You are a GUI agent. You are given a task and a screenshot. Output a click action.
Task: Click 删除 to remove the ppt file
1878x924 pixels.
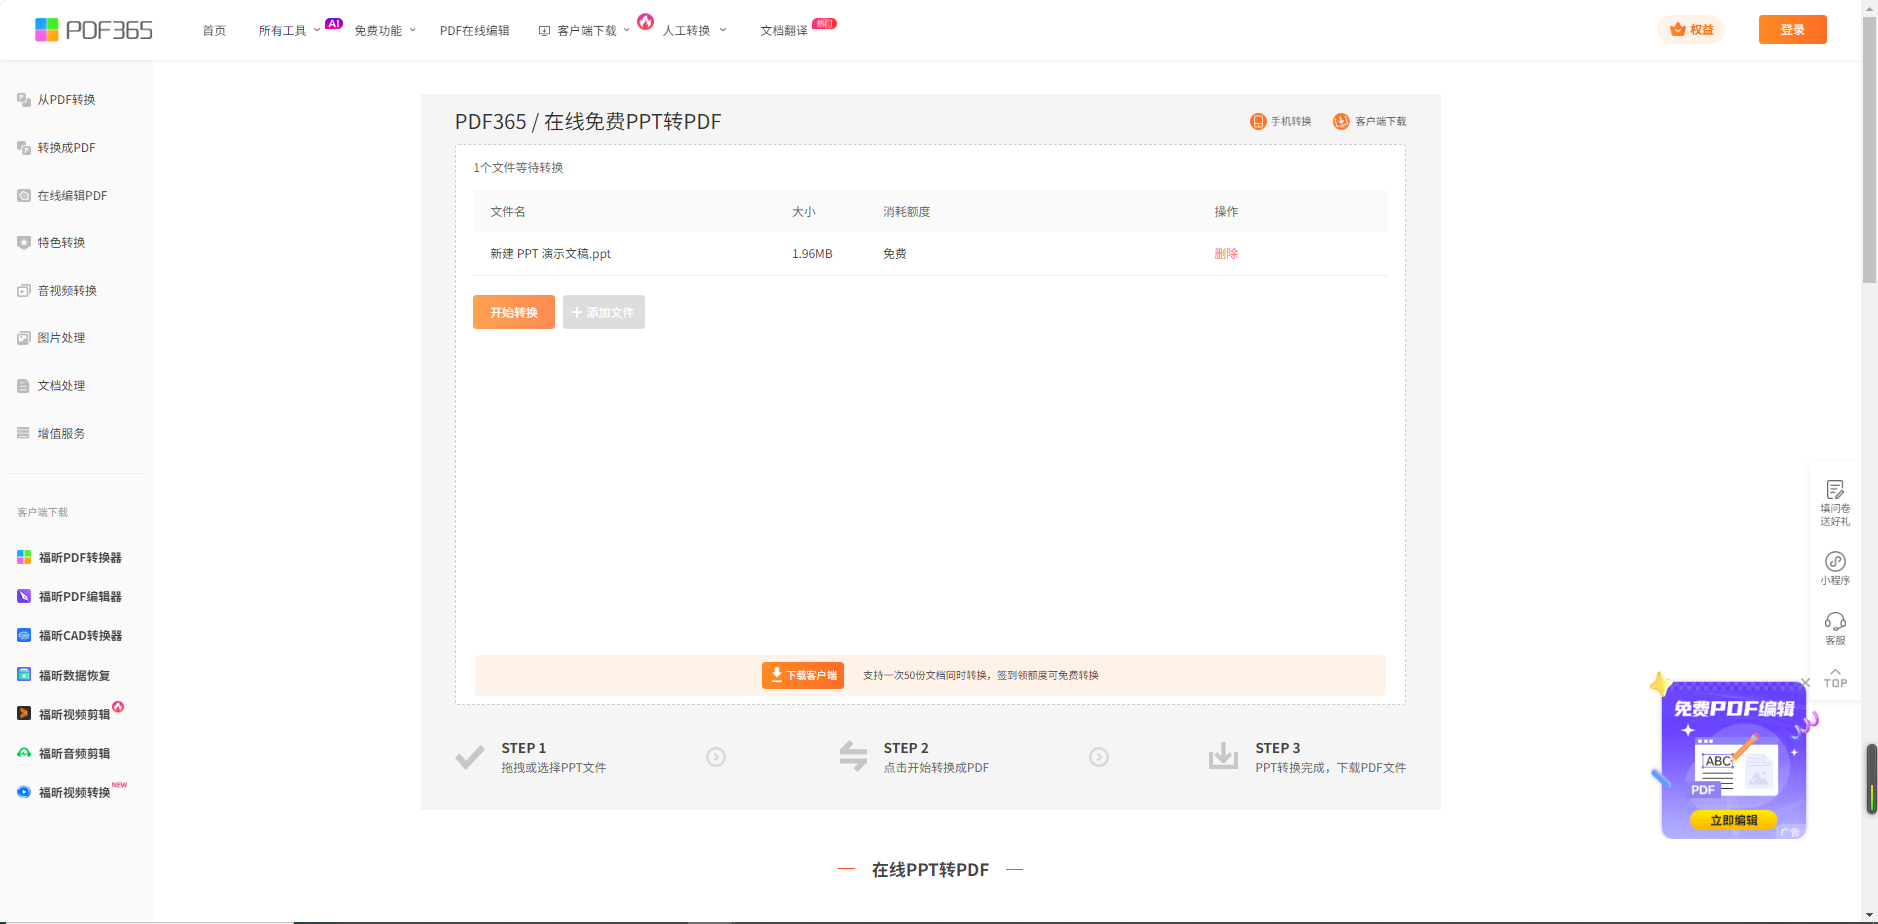[1226, 254]
